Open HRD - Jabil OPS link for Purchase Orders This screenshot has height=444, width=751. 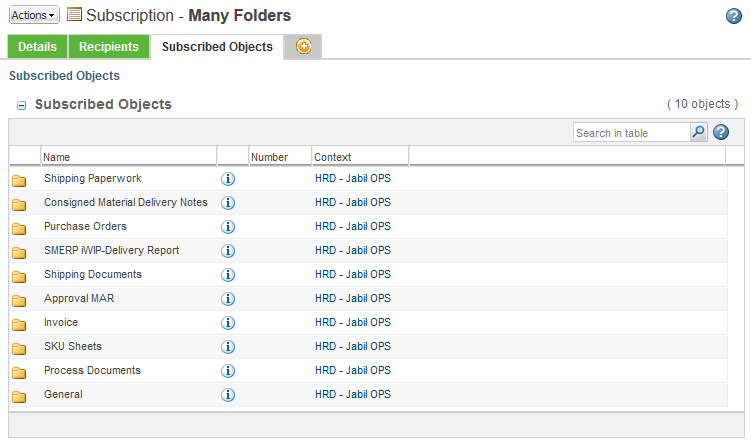(353, 226)
